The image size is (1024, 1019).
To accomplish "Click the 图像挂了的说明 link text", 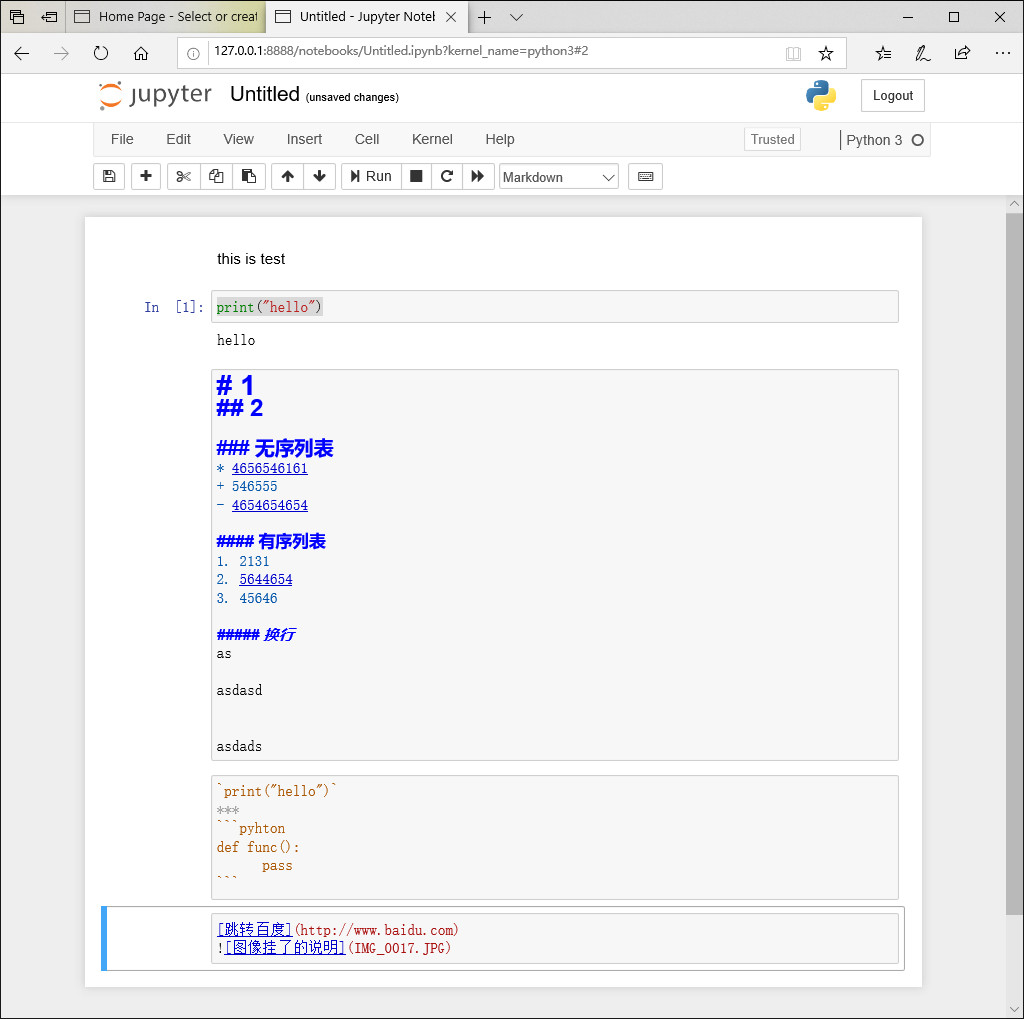I will click(x=285, y=947).
